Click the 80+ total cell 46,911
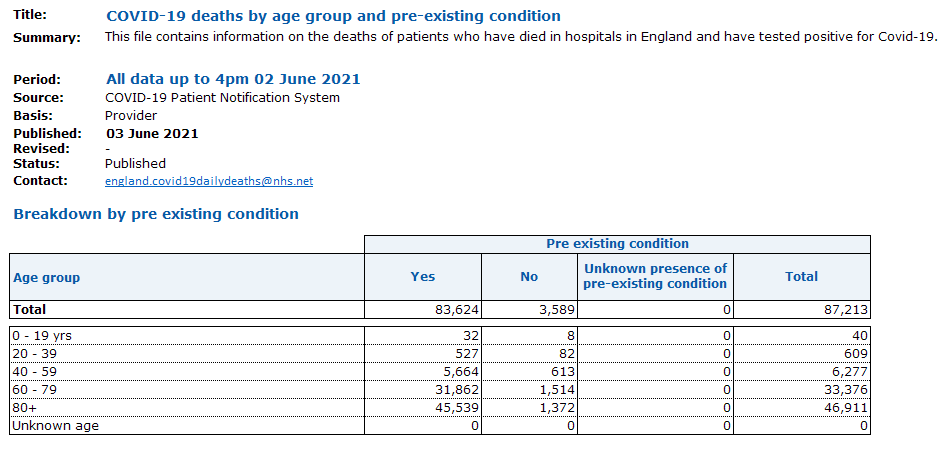The image size is (938, 453). tap(801, 408)
